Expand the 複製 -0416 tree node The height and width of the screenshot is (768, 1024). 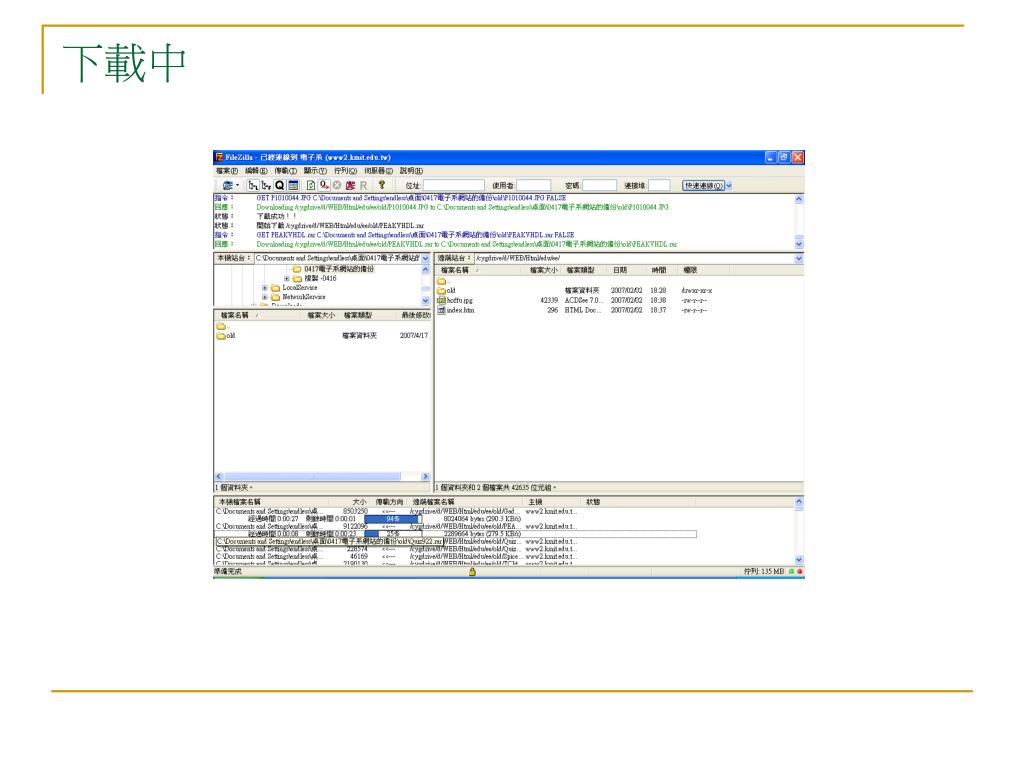point(287,279)
